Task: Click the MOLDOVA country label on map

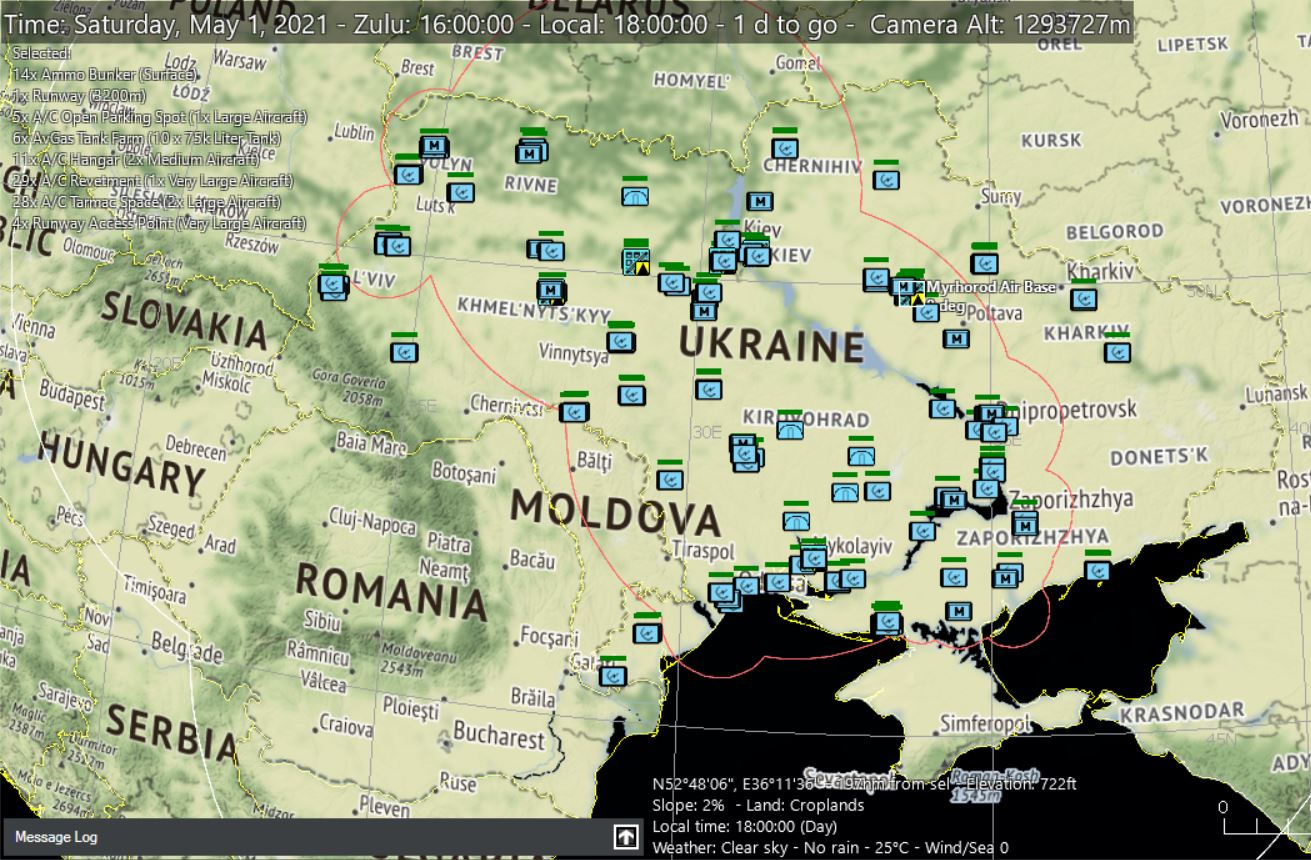Action: tap(615, 513)
